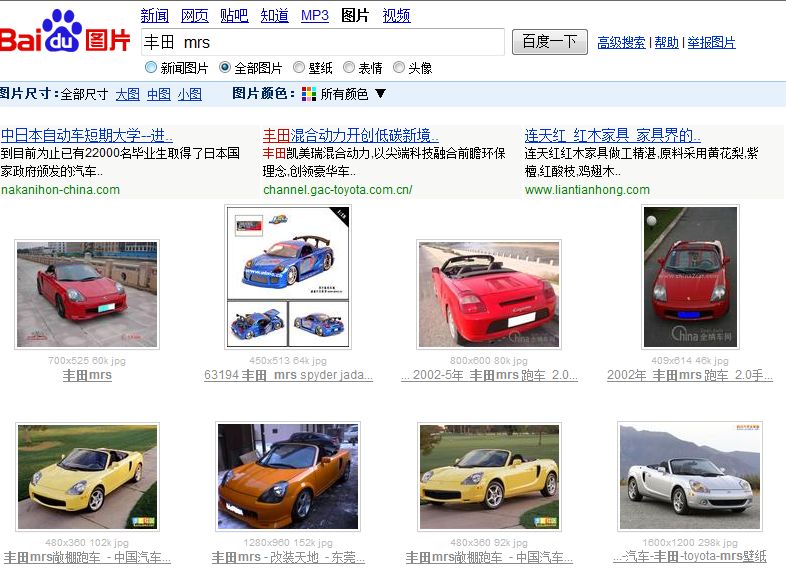This screenshot has height=574, width=786.
Task: Click the nakanihon-china.com URL
Action: pyautogui.click(x=60, y=190)
